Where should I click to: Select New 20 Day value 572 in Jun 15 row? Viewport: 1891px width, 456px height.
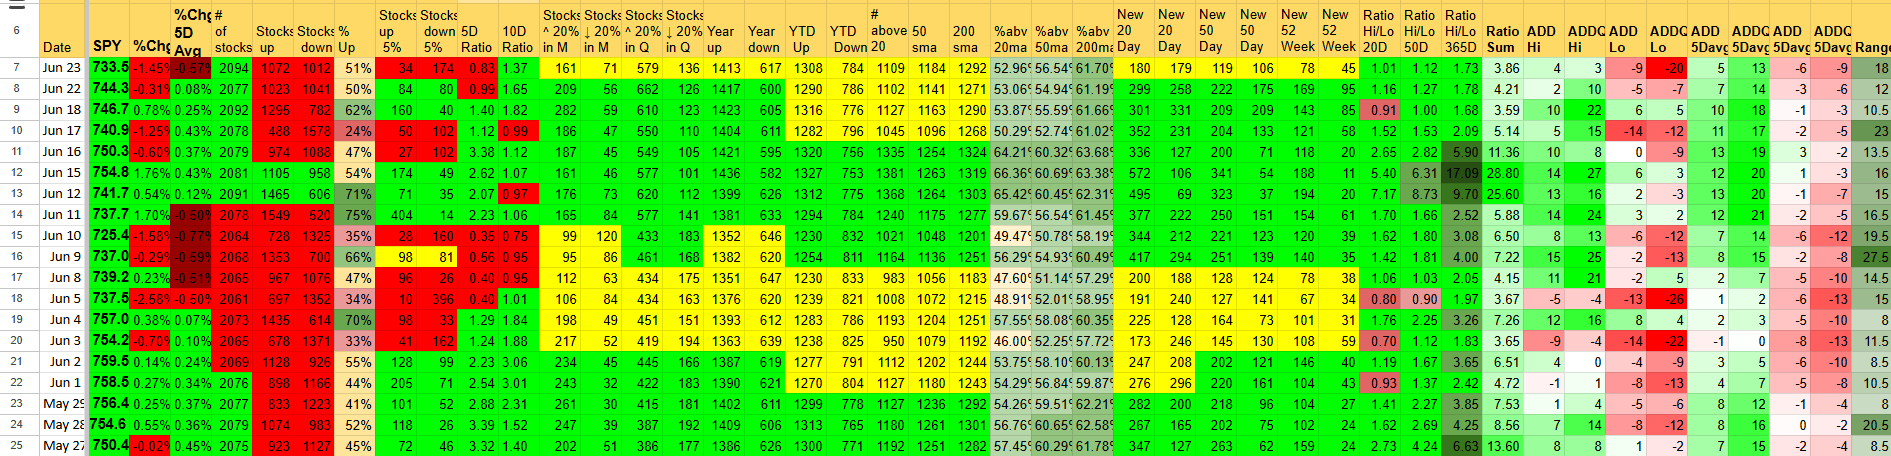(1134, 173)
